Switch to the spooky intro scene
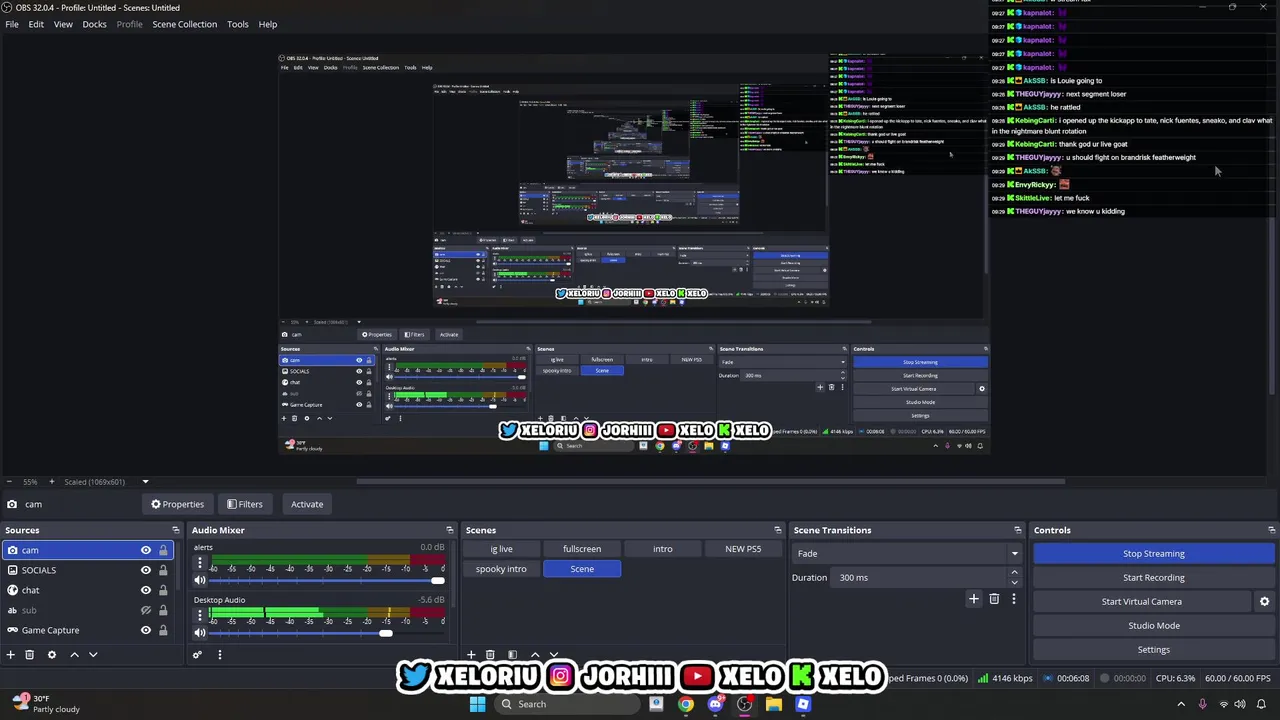This screenshot has height=720, width=1280. coord(501,569)
